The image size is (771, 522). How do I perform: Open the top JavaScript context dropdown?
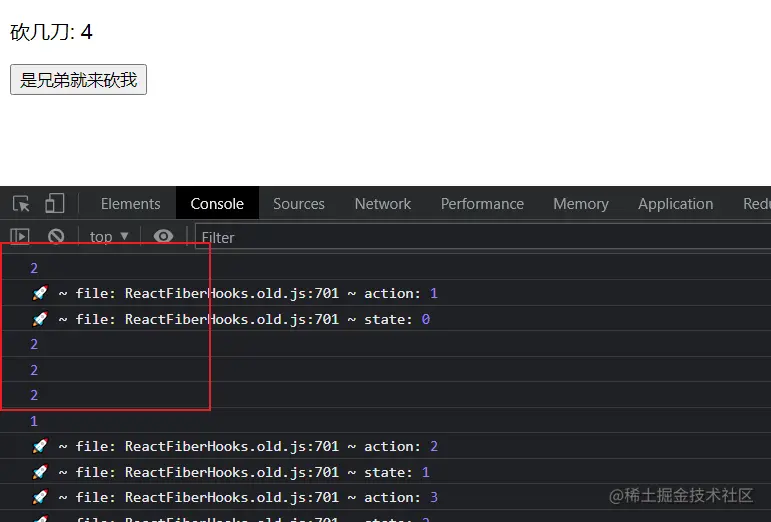tap(109, 236)
